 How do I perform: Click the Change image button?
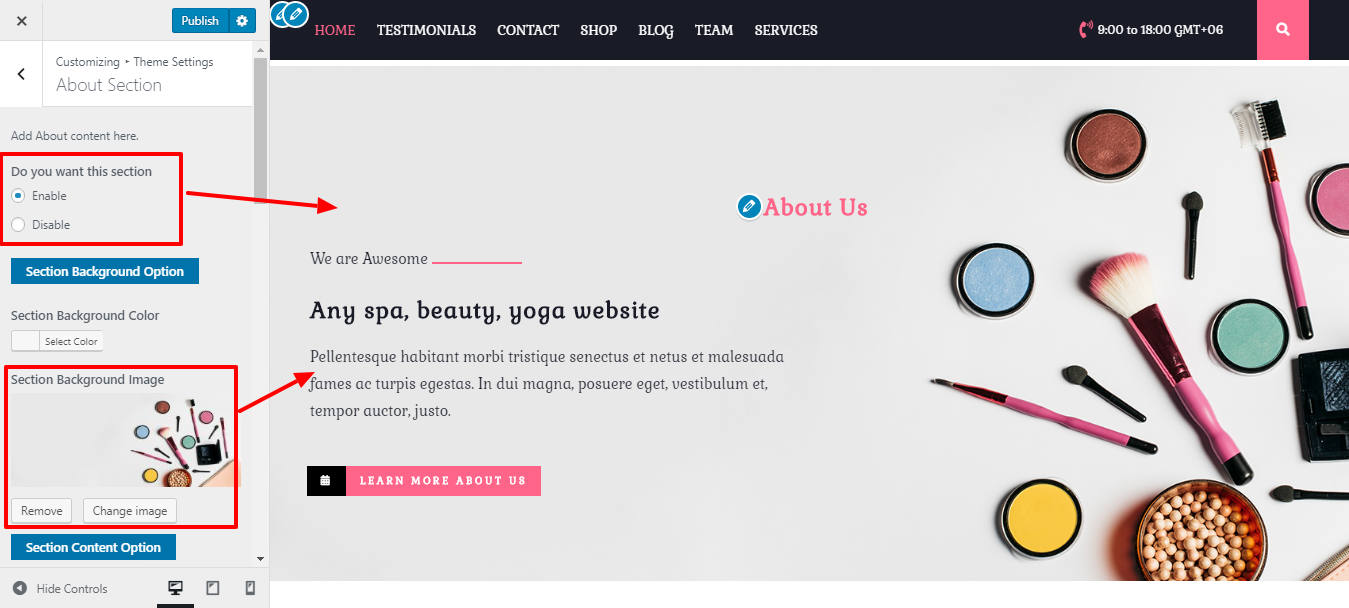(130, 511)
